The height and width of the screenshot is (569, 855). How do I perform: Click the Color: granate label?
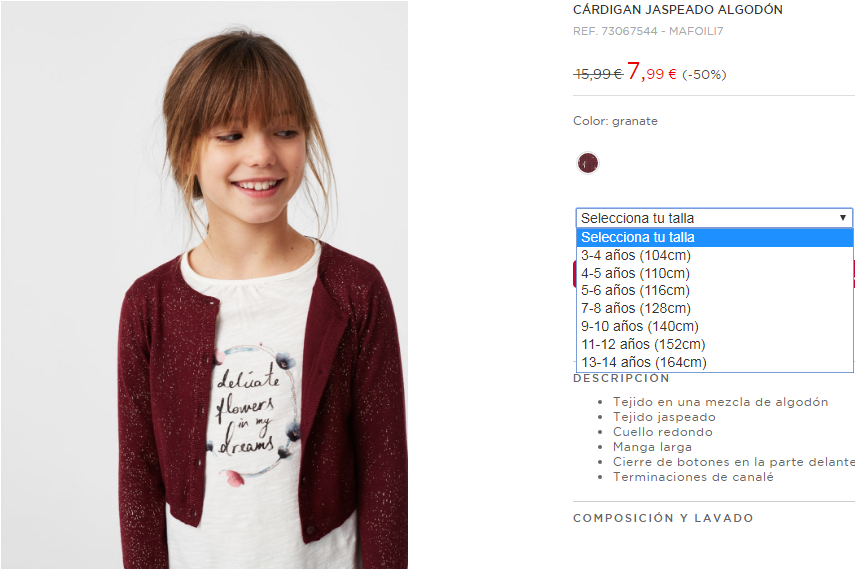pos(615,121)
